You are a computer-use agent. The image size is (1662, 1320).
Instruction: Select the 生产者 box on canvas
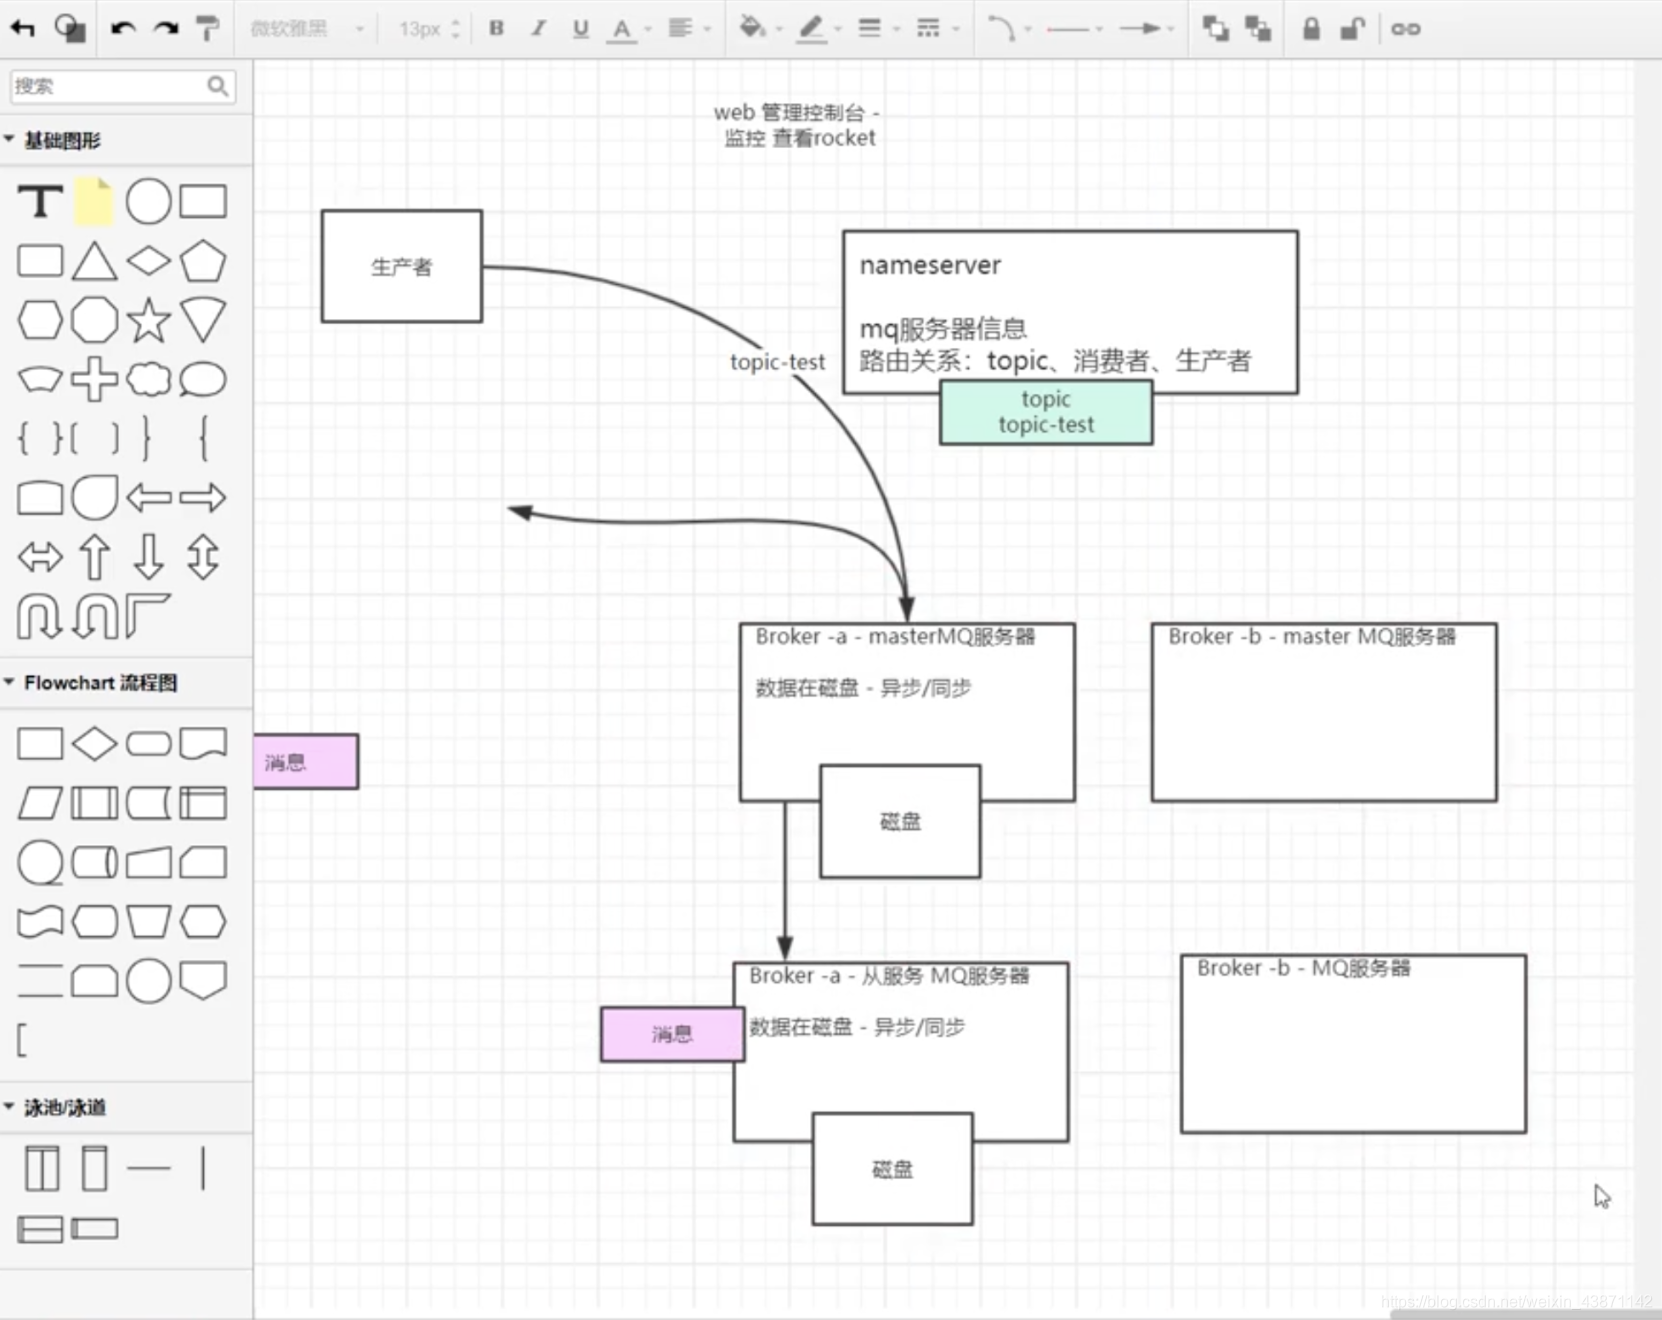(x=401, y=266)
